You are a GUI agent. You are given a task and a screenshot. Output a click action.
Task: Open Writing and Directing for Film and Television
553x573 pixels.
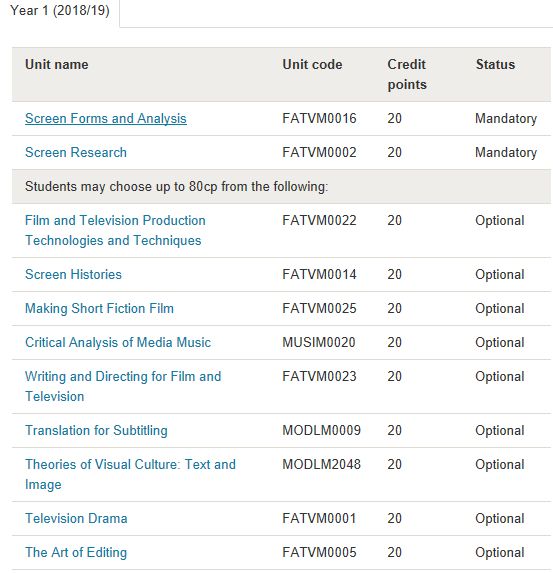[123, 386]
